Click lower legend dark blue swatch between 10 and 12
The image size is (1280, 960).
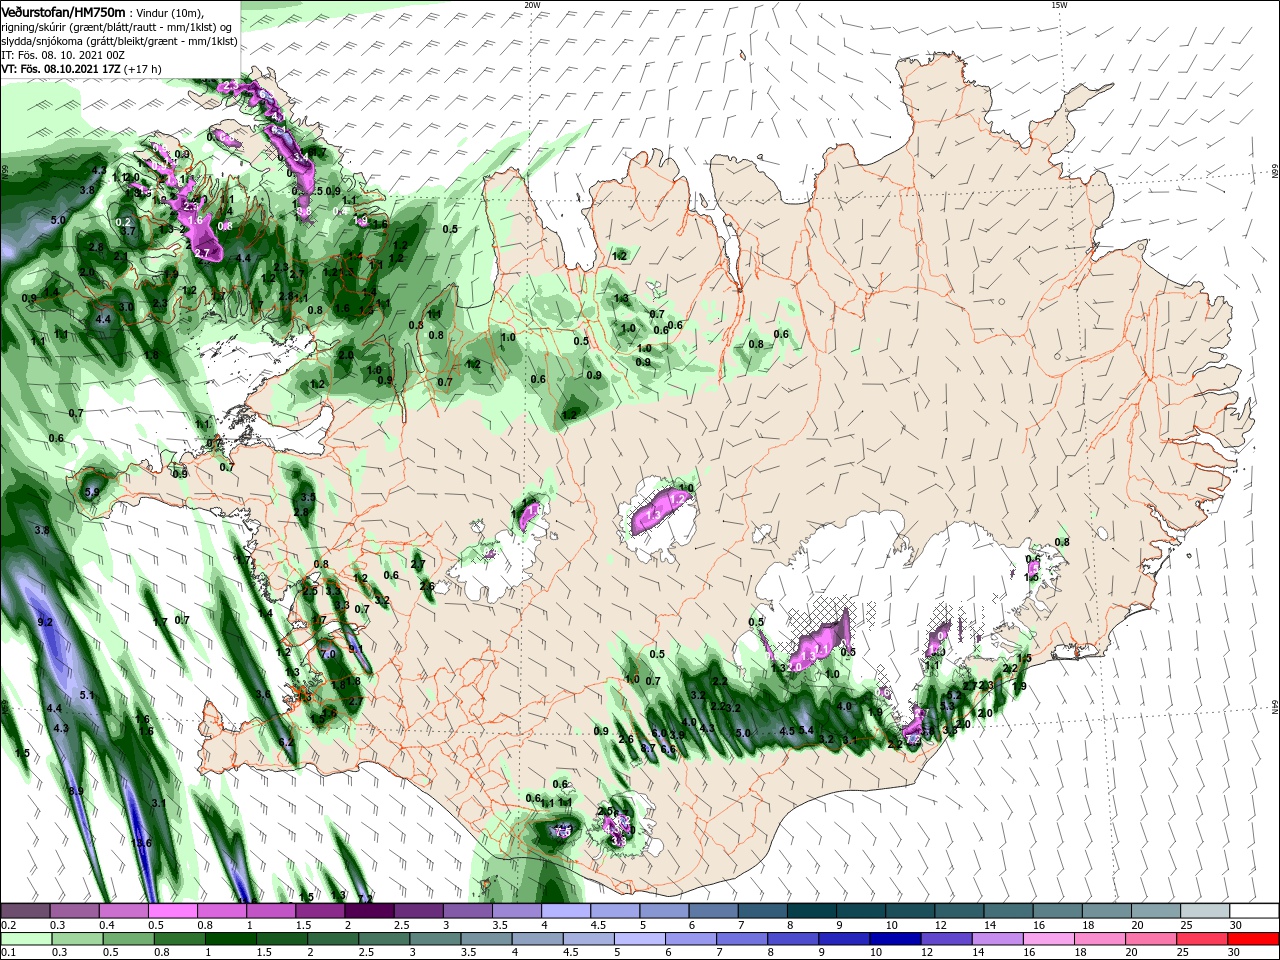click(895, 939)
